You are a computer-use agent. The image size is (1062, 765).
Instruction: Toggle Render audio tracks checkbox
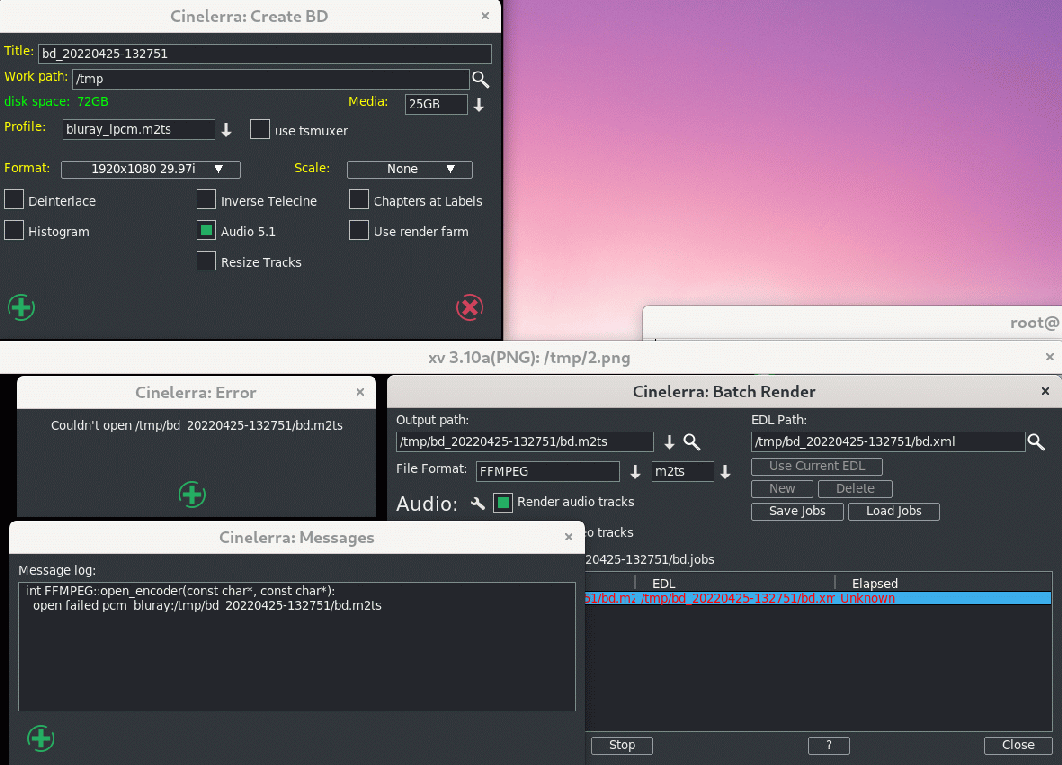tap(503, 503)
